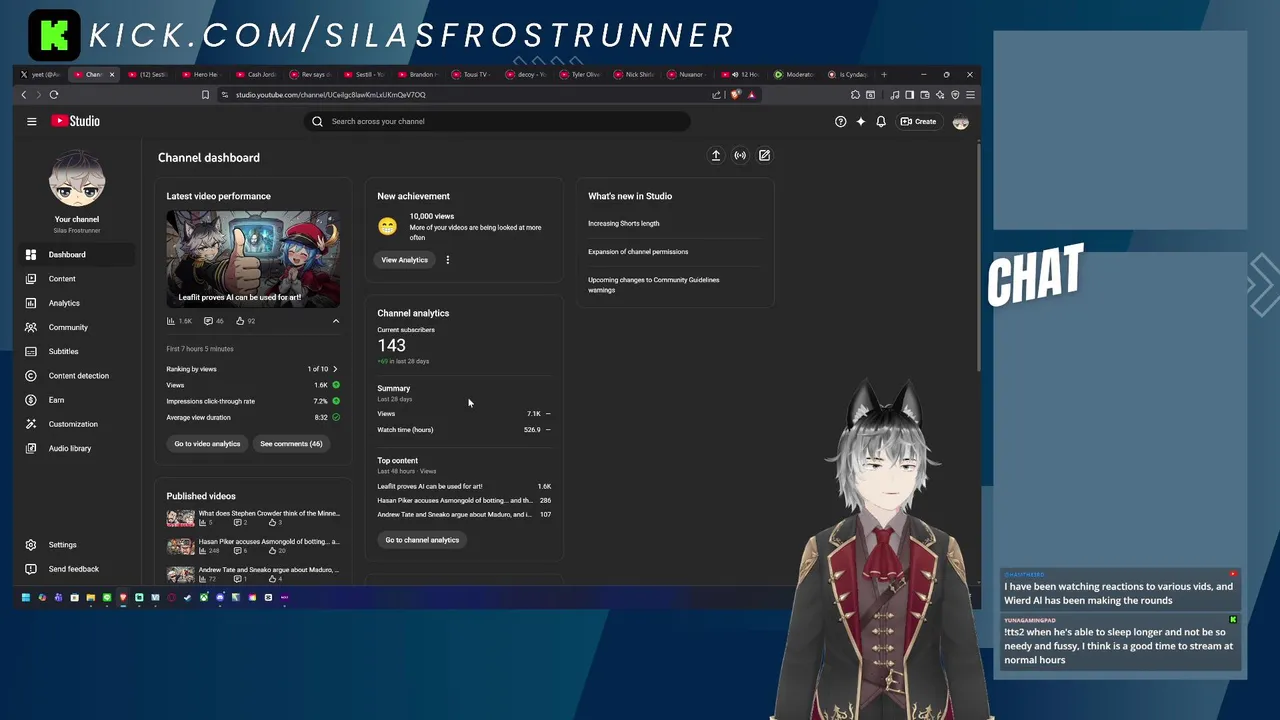Open top content 'Hasan Piker accuses Asmongold' row
1280x720 pixels.
pos(464,500)
